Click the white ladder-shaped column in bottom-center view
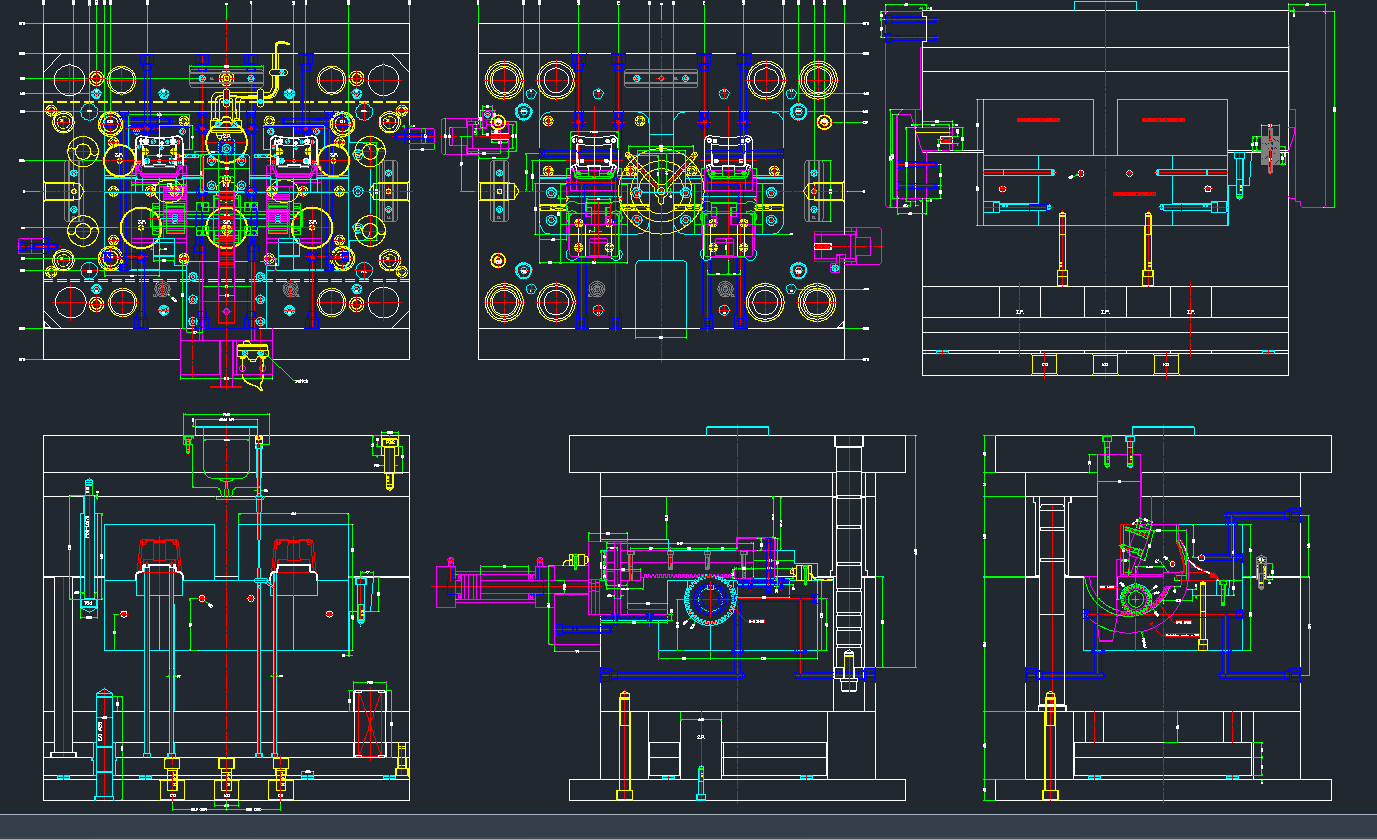The image size is (1377, 840). [x=848, y=560]
